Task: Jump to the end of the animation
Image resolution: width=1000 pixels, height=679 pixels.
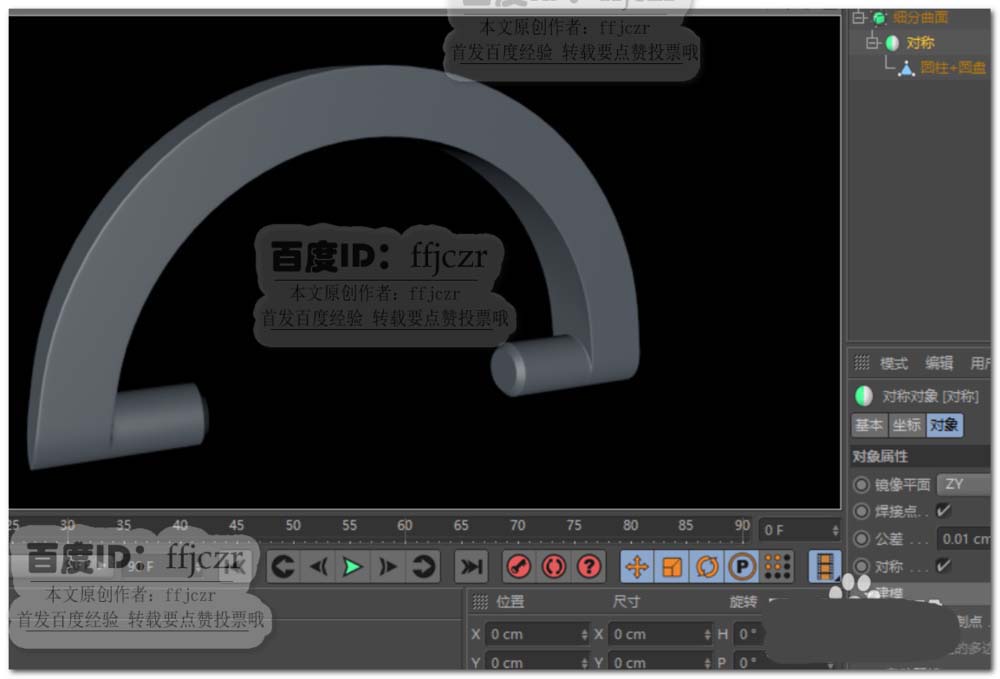Action: tap(471, 566)
